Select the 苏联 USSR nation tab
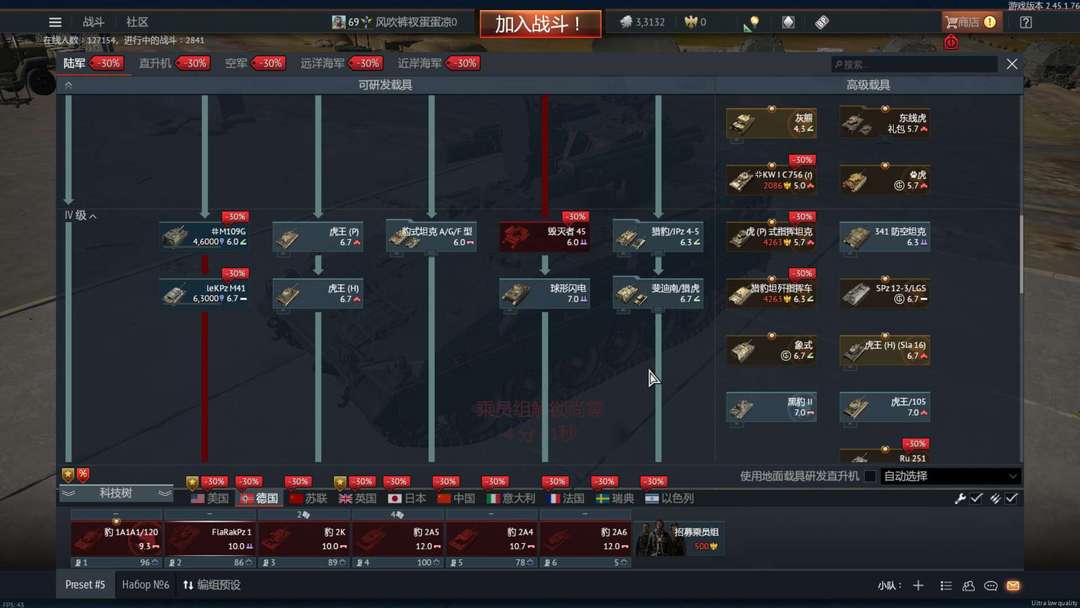 [309, 498]
